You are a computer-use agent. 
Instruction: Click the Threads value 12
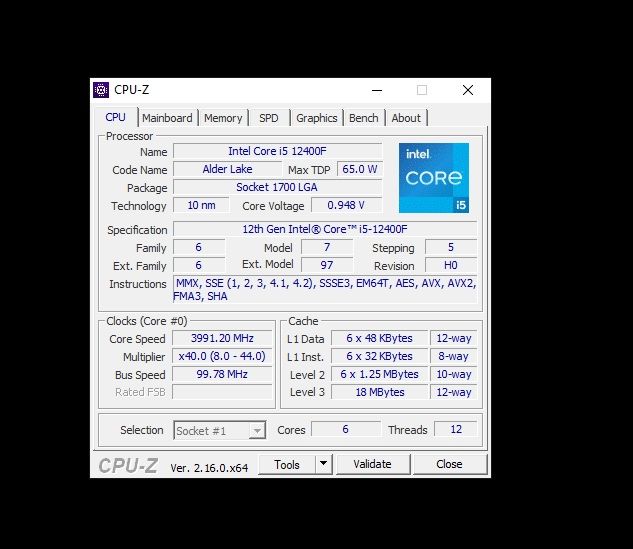pos(456,429)
